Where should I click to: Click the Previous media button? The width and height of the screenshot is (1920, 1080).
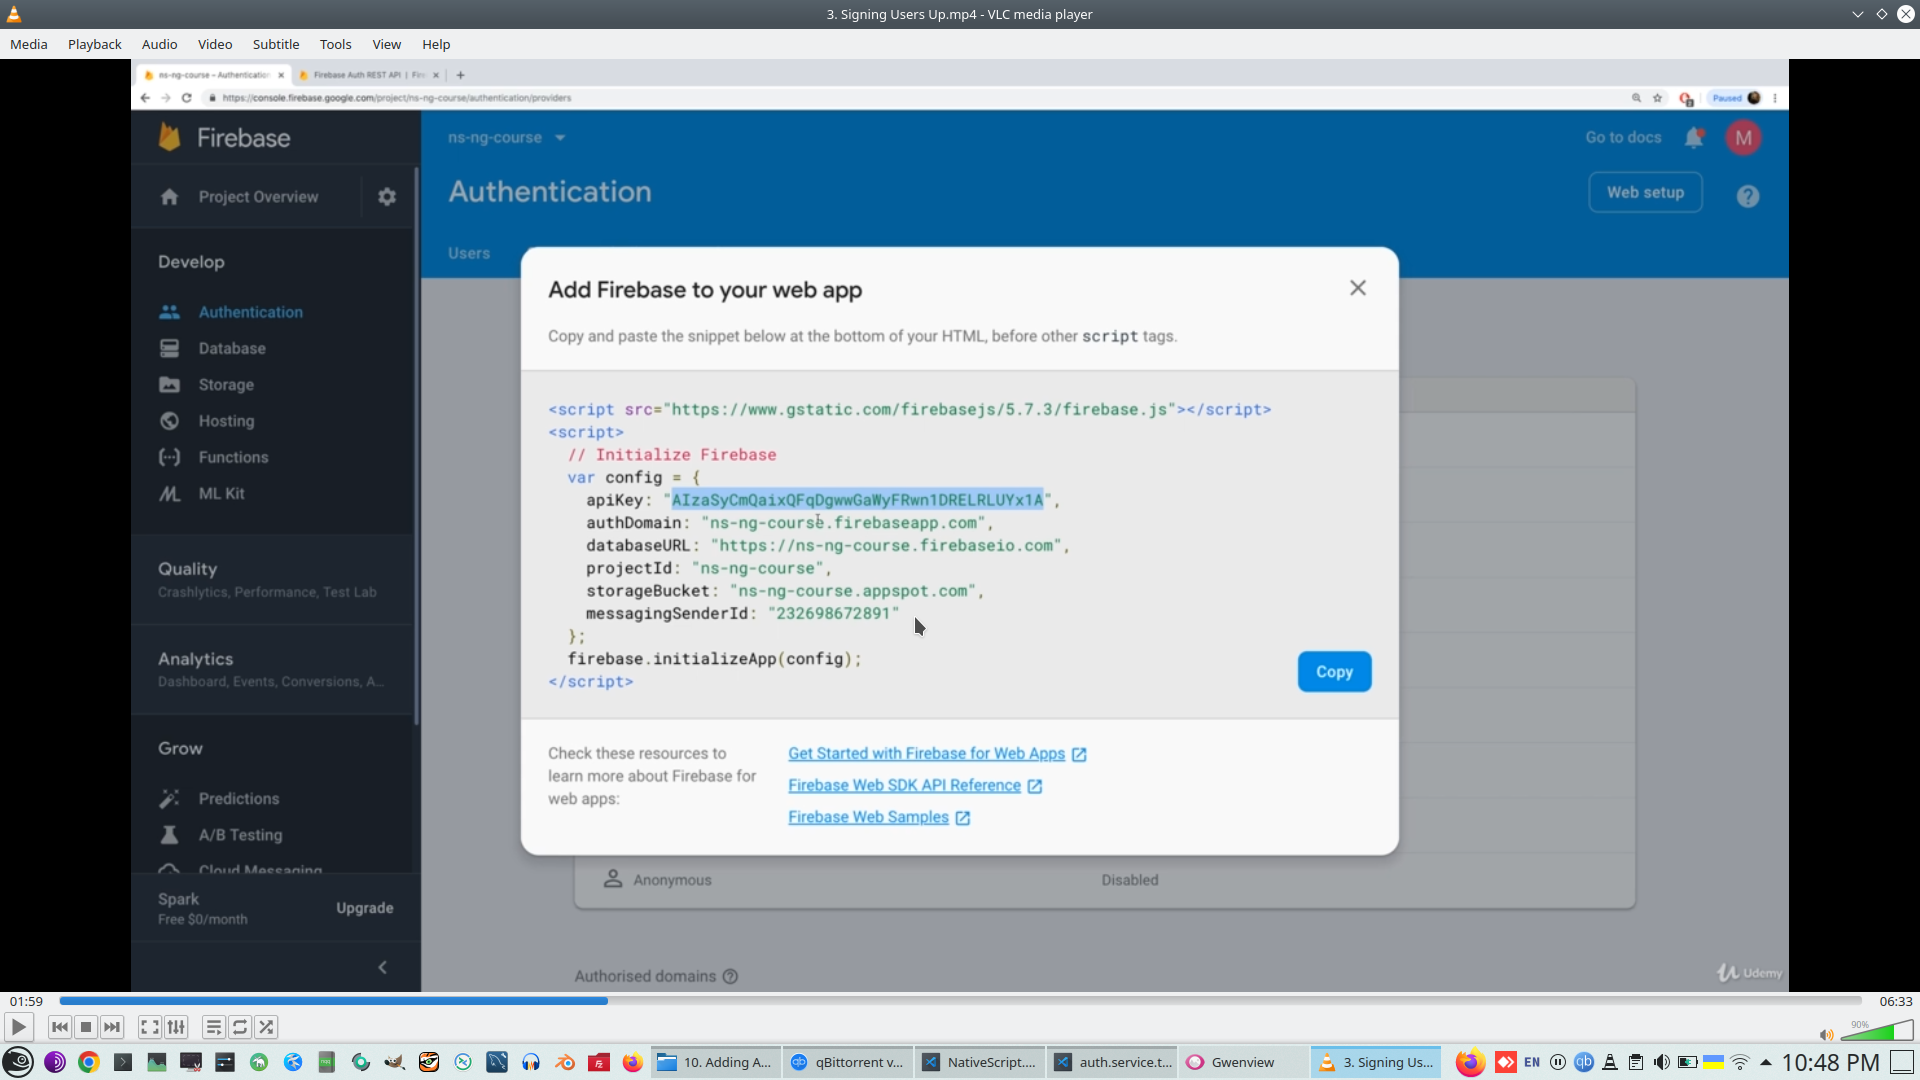[60, 1027]
